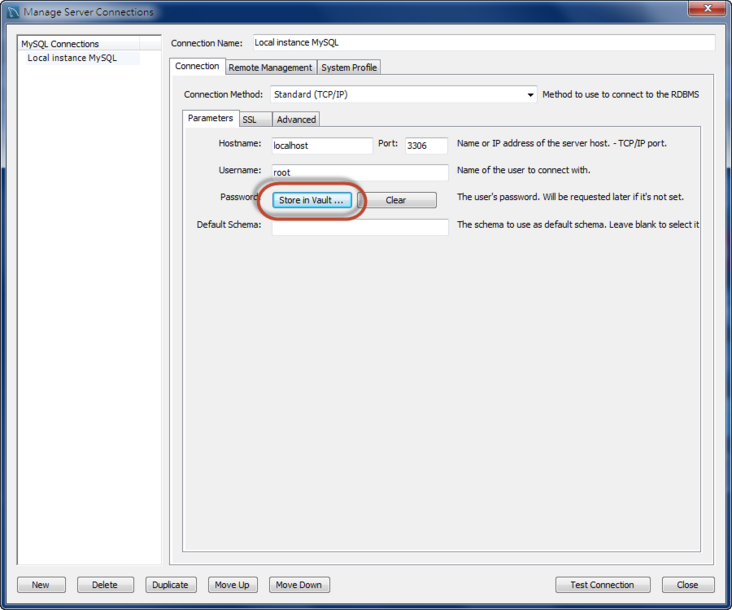Switch to the SSL sub-tab
The height and width of the screenshot is (610, 732).
pos(255,119)
